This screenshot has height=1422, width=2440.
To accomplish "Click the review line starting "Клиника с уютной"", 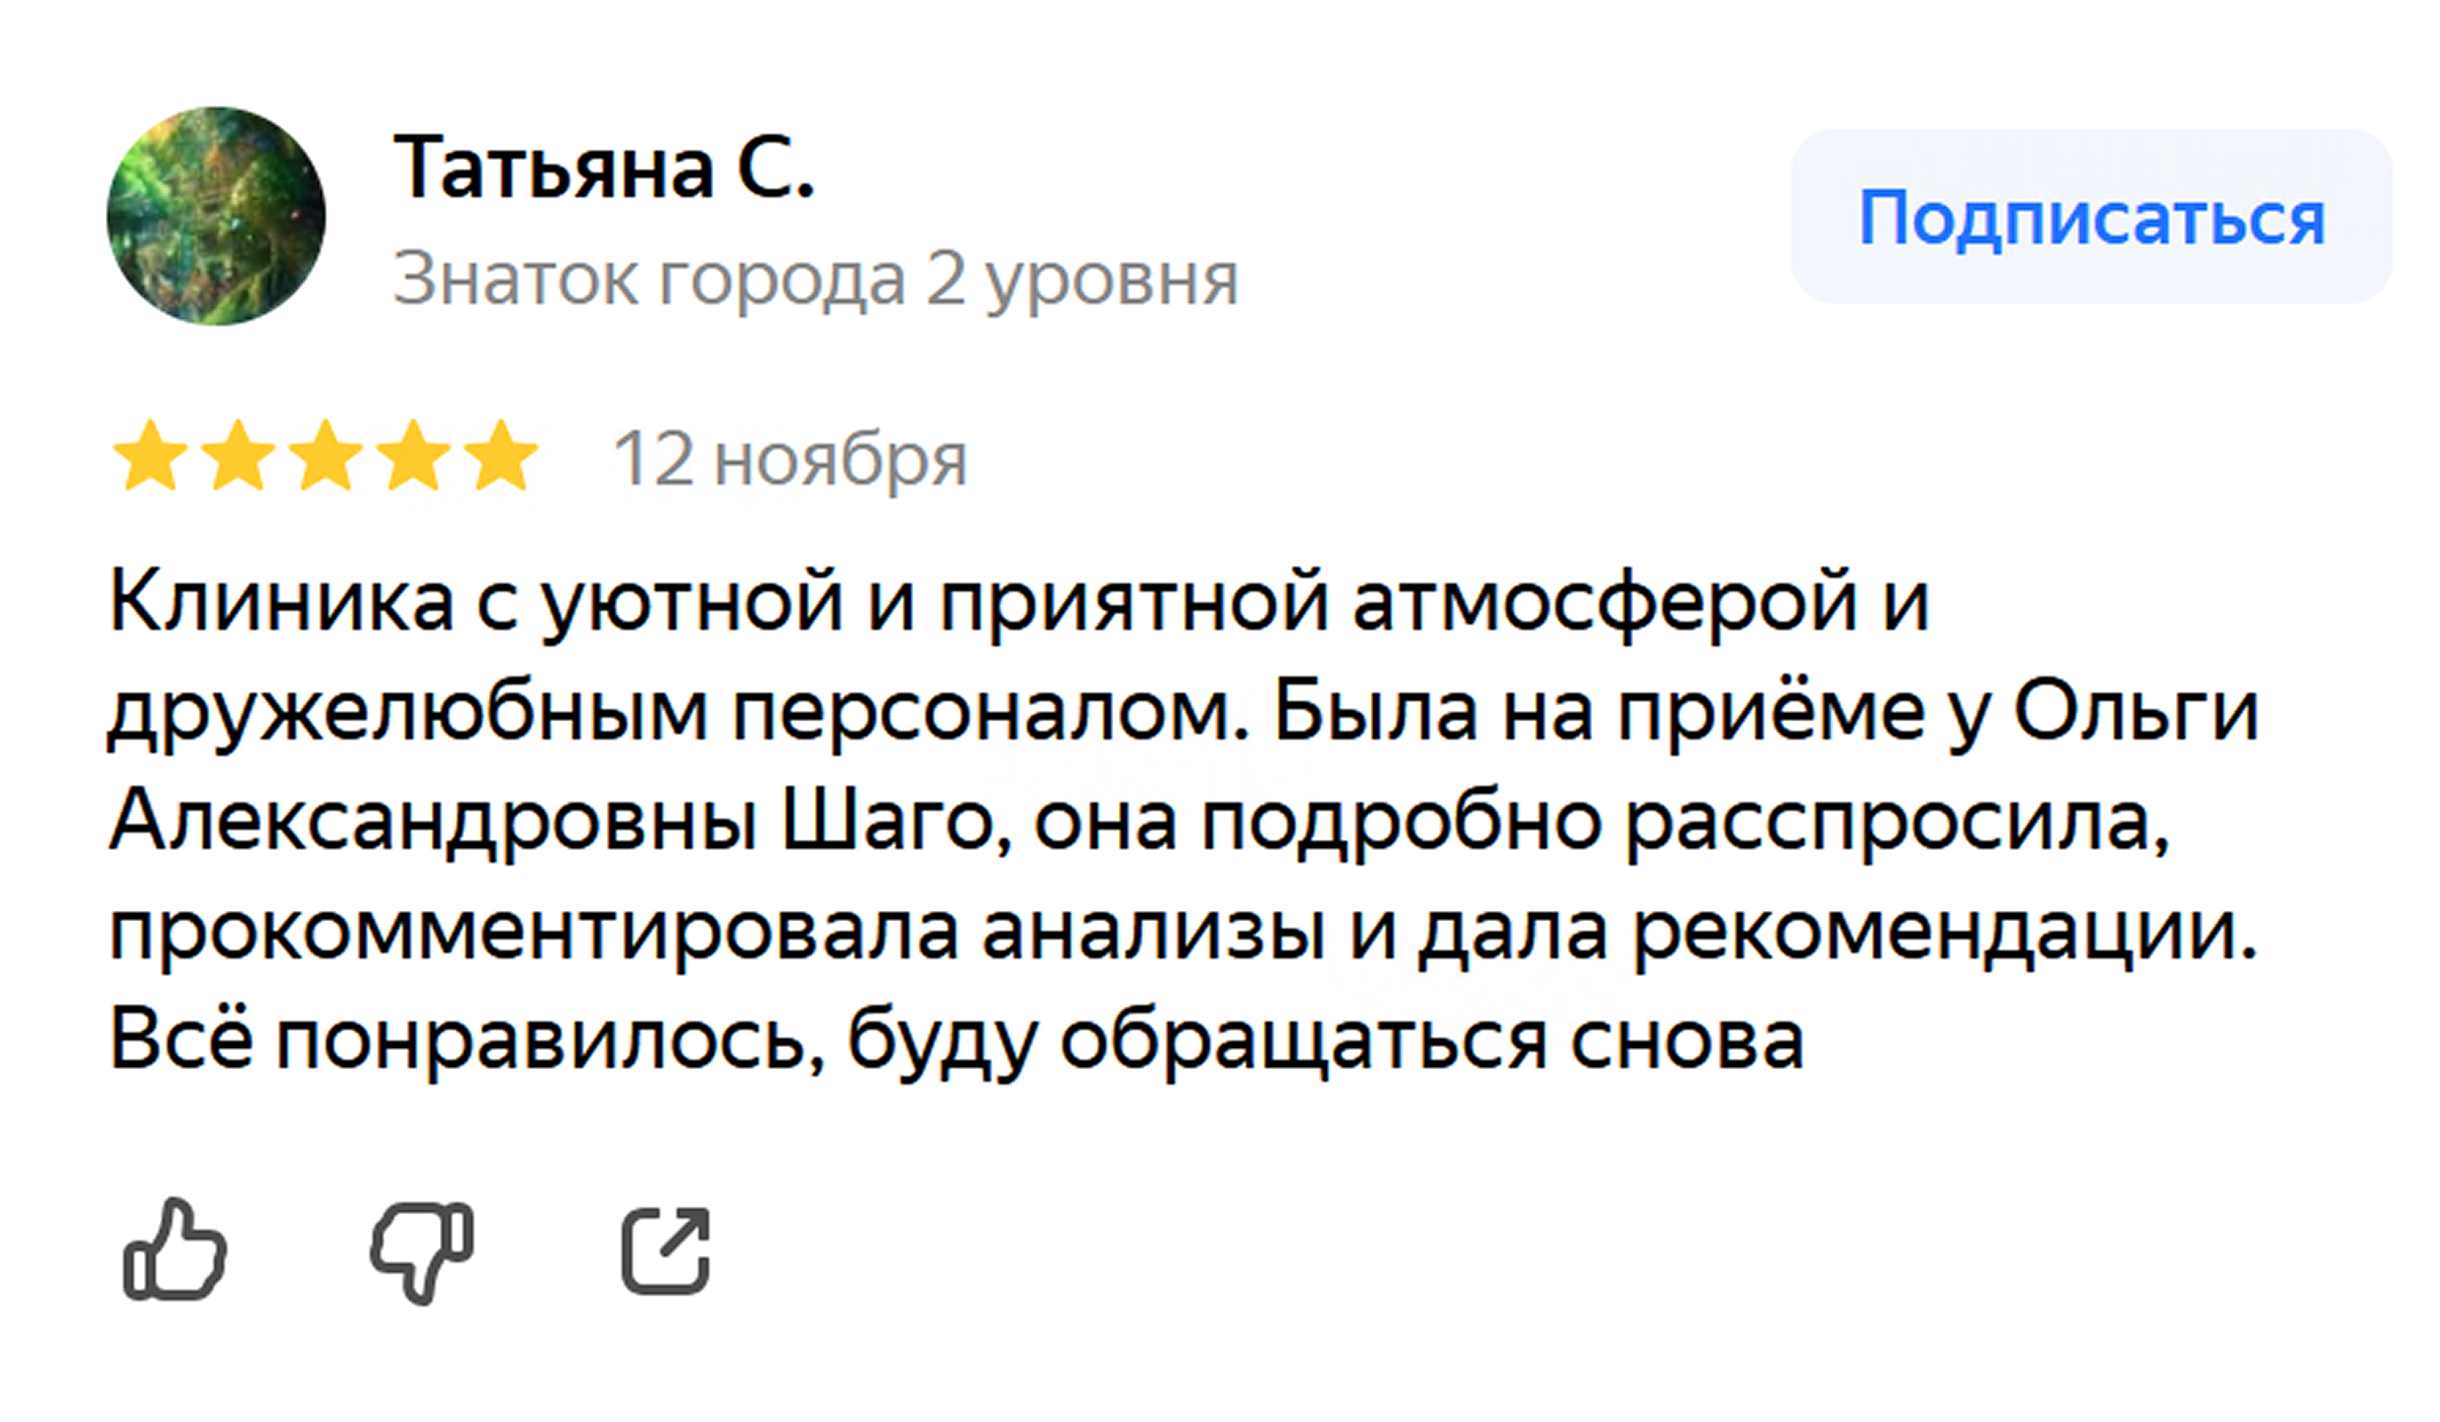I will [x=1018, y=603].
